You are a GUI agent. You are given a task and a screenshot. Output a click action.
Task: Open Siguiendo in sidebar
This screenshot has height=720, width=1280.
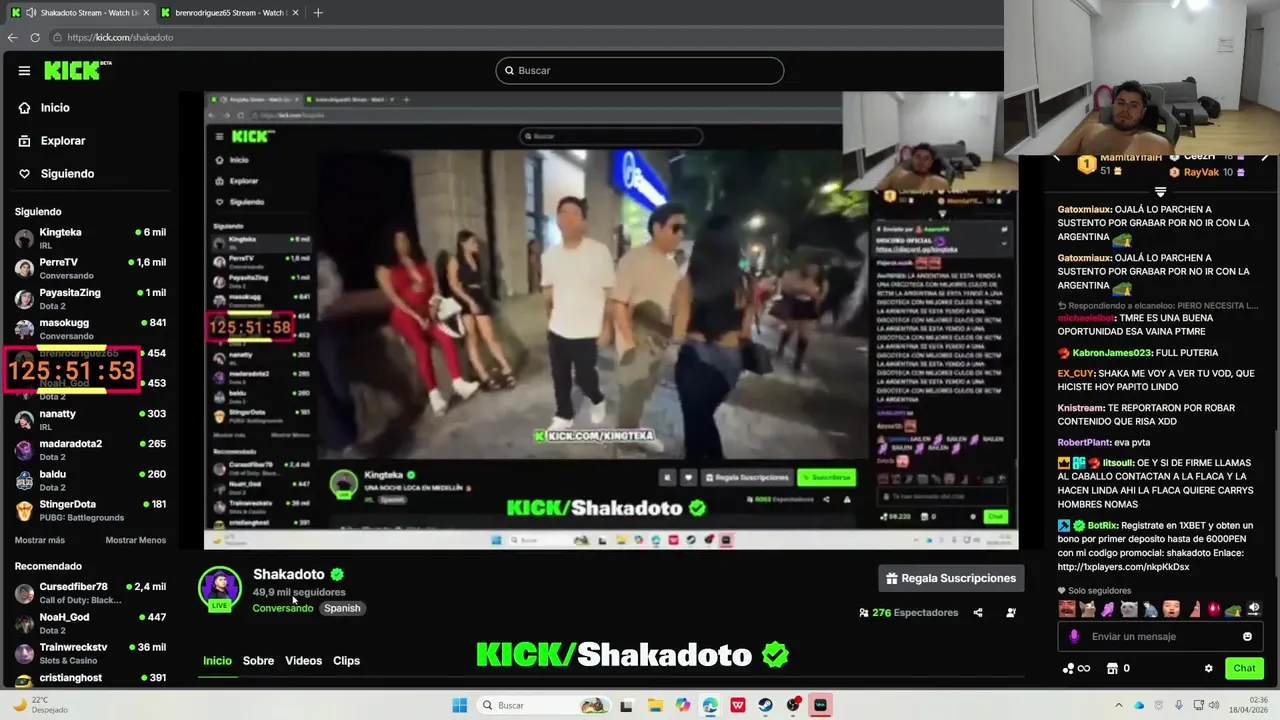click(x=56, y=174)
